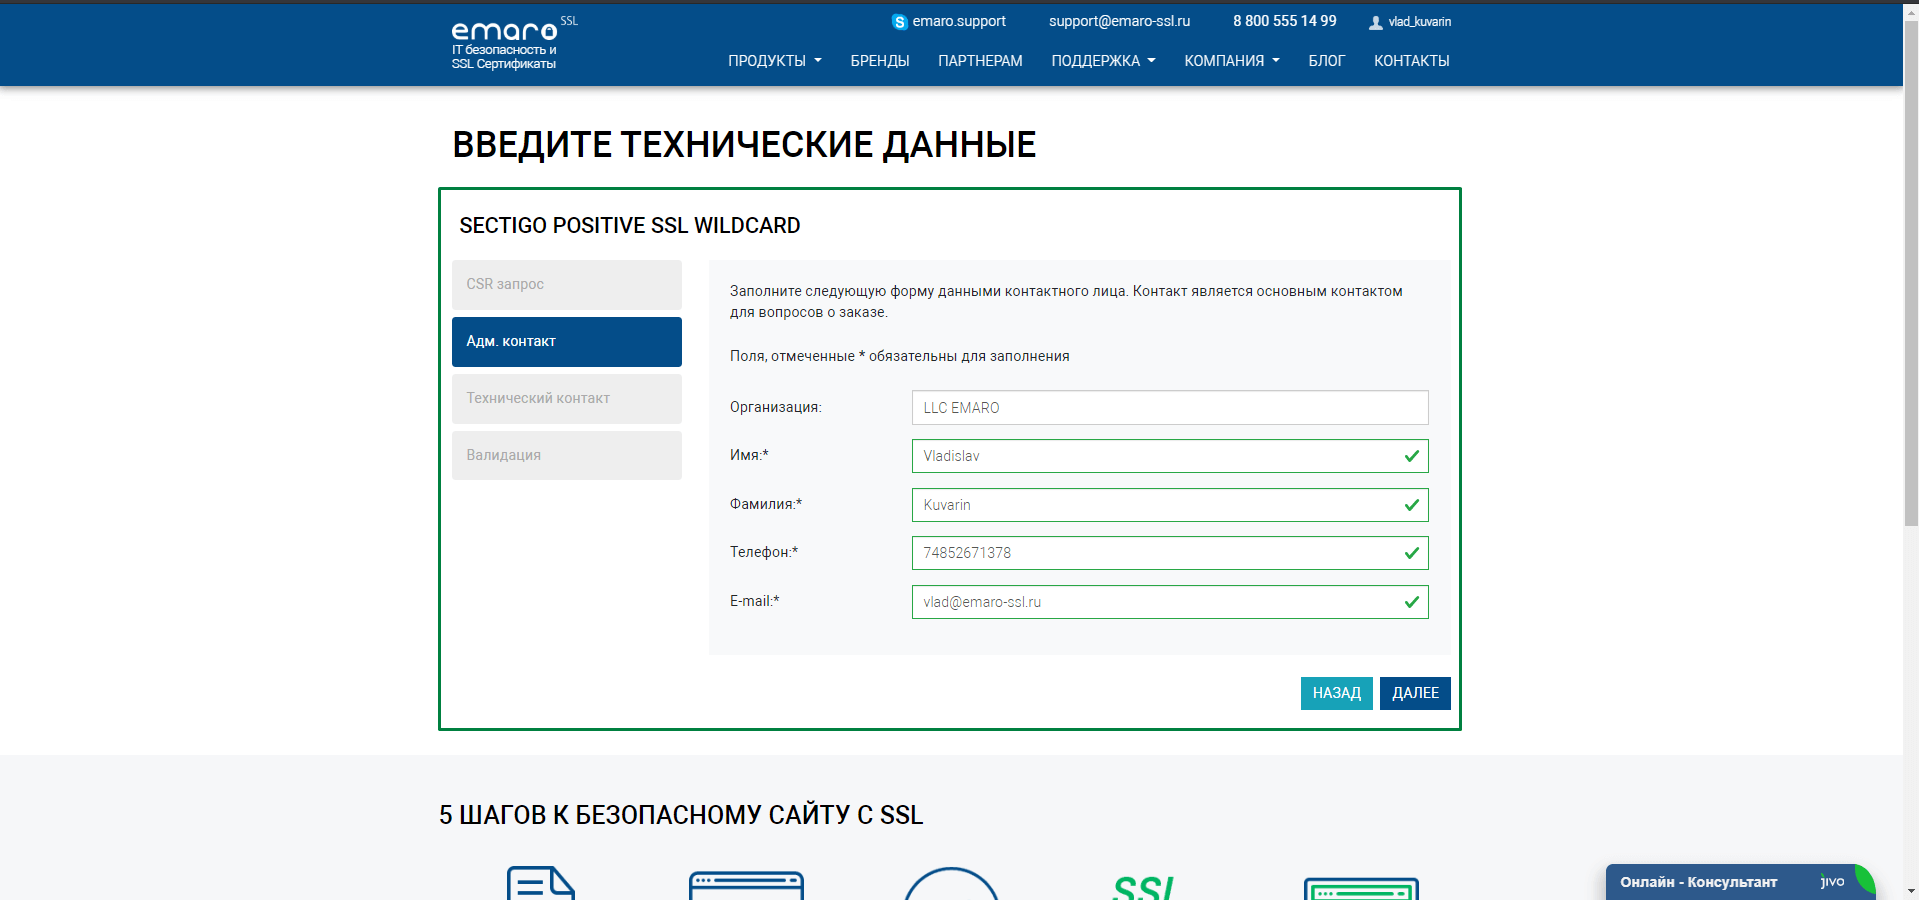The width and height of the screenshot is (1919, 900).
Task: Navigate to КОНТАКТЫ
Action: pos(1411,61)
